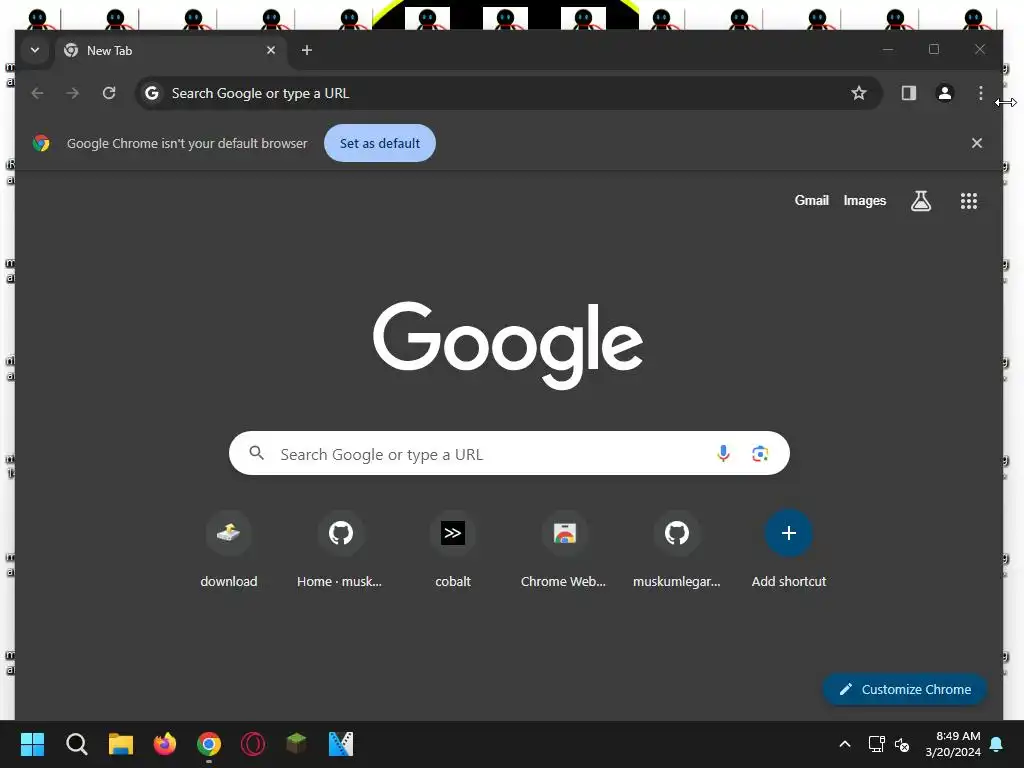The image size is (1024, 768).
Task: Click the Customize Chrome button
Action: 904,689
